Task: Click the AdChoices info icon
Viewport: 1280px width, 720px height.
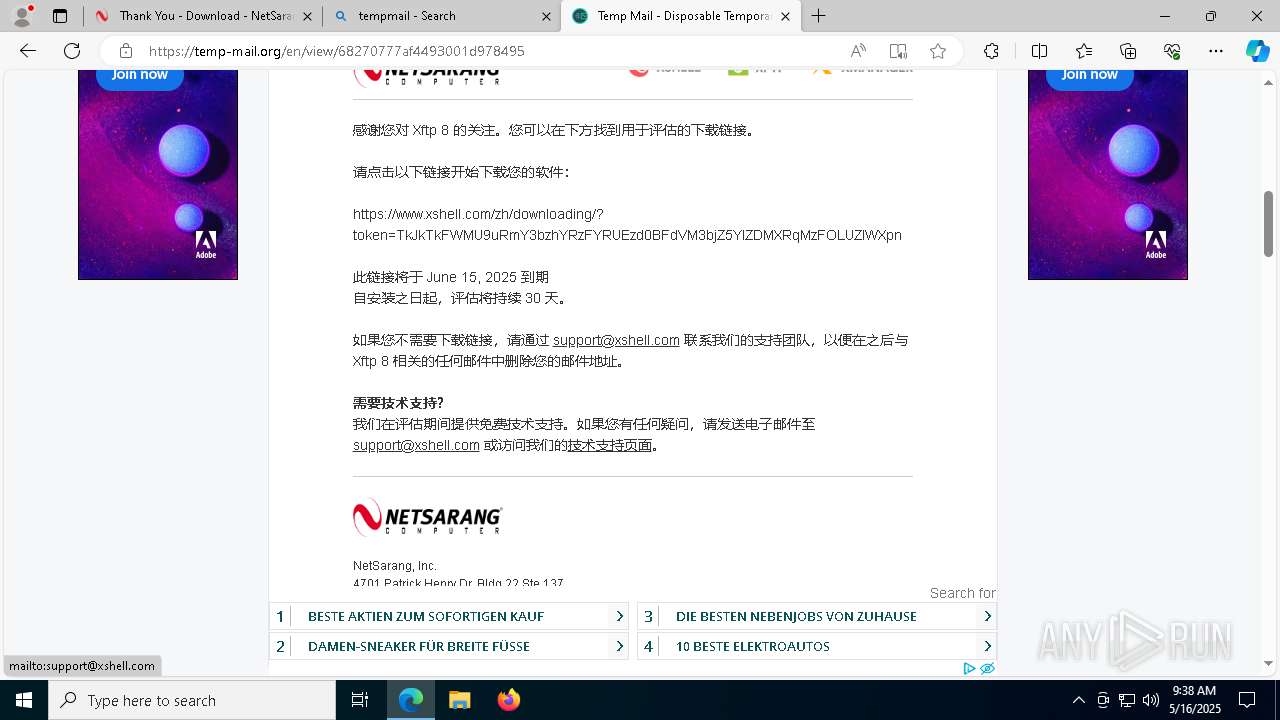Action: [969, 668]
